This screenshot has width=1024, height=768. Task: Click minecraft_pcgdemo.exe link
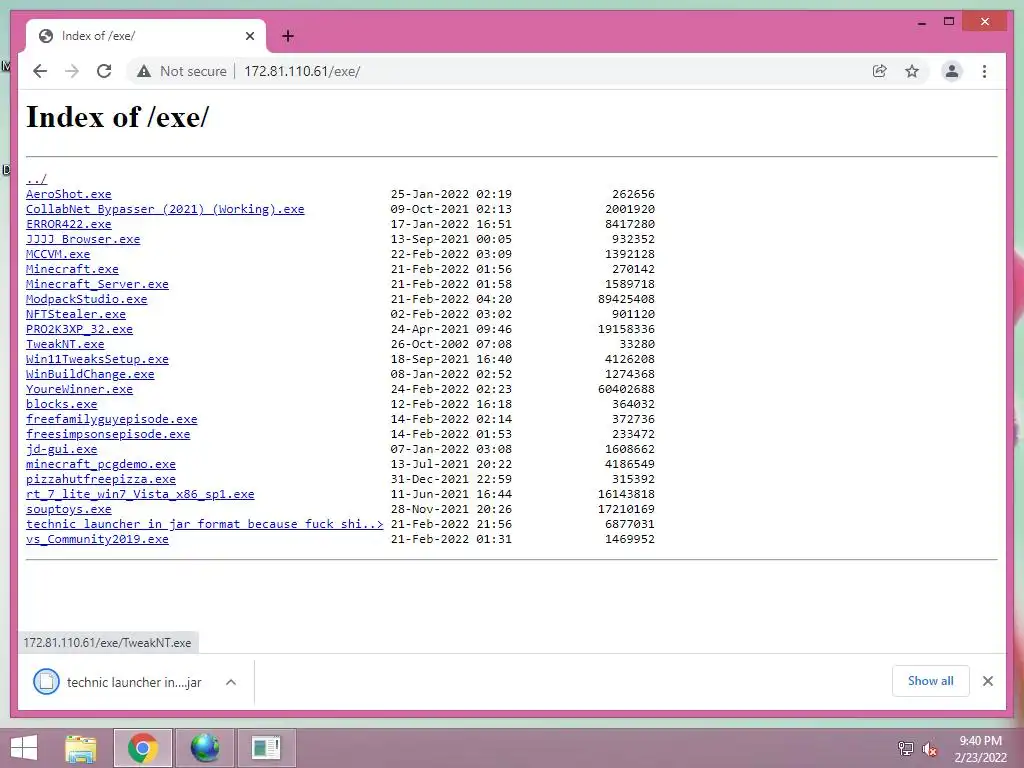pyautogui.click(x=101, y=464)
